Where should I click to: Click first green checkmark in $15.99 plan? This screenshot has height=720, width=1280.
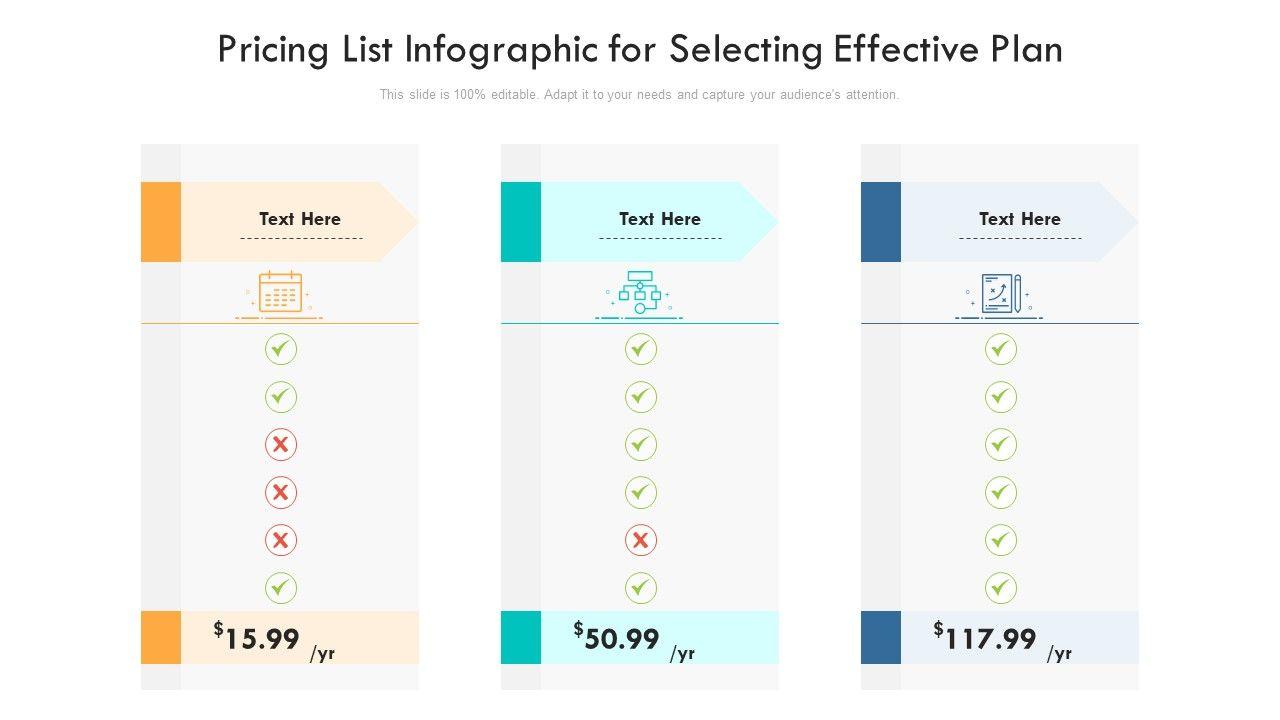point(281,349)
